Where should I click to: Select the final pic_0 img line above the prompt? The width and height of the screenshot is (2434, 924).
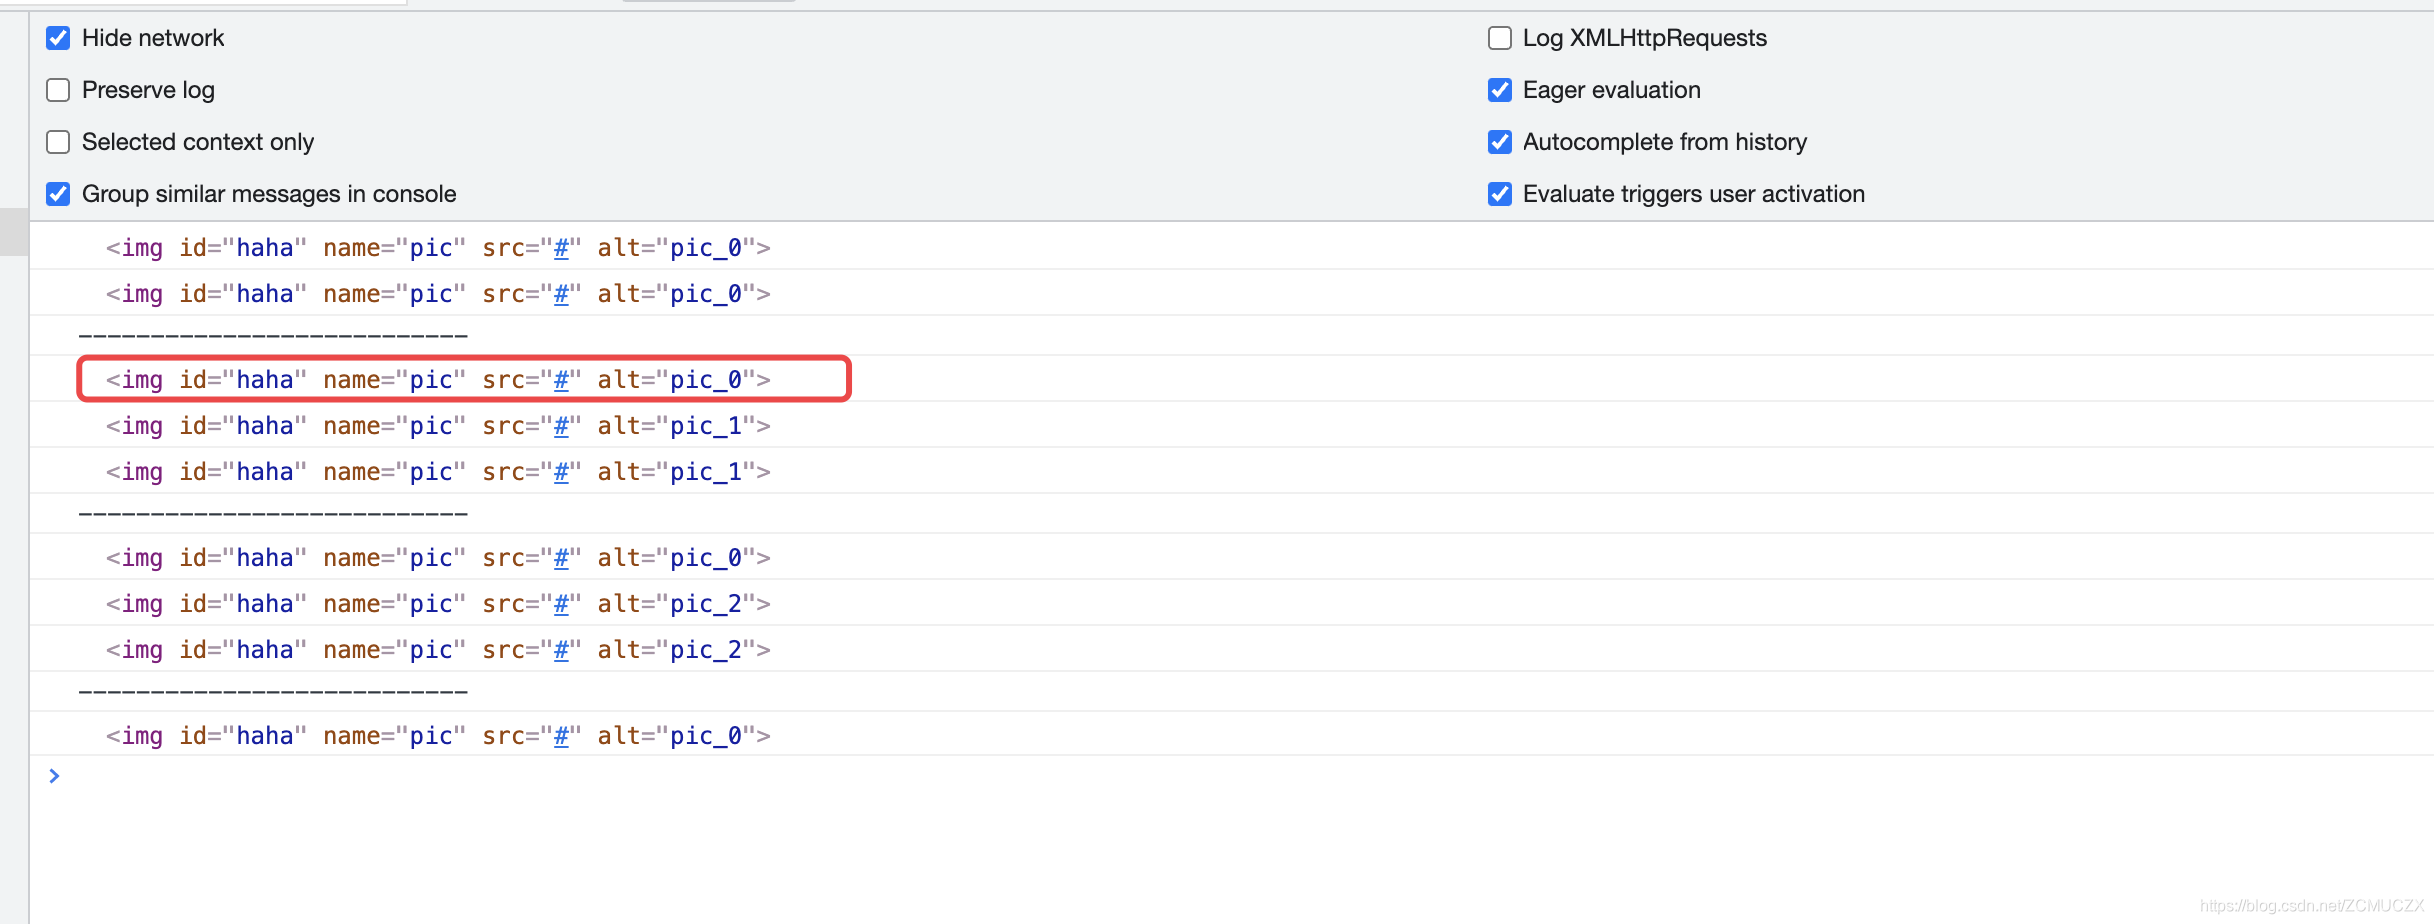pyautogui.click(x=438, y=736)
